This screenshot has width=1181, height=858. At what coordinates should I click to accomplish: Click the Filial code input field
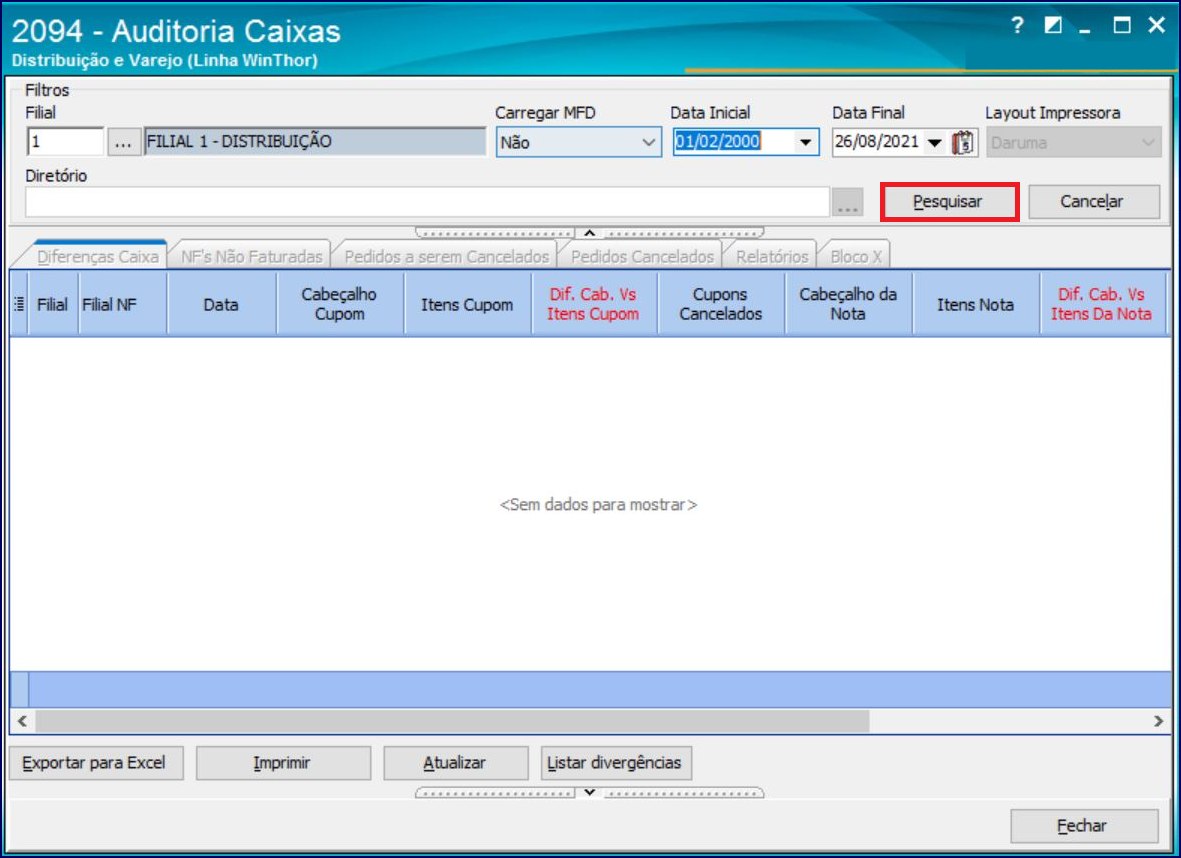pyautogui.click(x=65, y=142)
